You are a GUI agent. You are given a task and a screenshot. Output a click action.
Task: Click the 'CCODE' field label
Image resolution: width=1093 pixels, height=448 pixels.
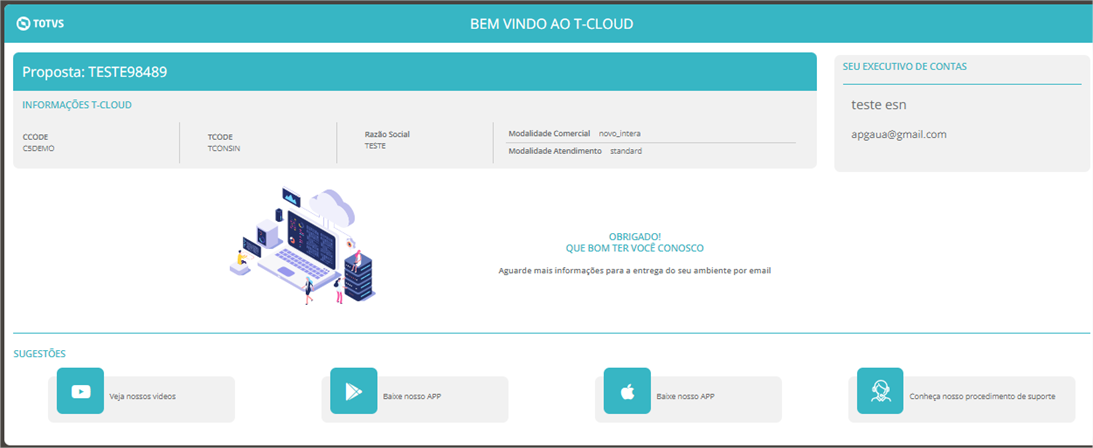tap(36, 137)
